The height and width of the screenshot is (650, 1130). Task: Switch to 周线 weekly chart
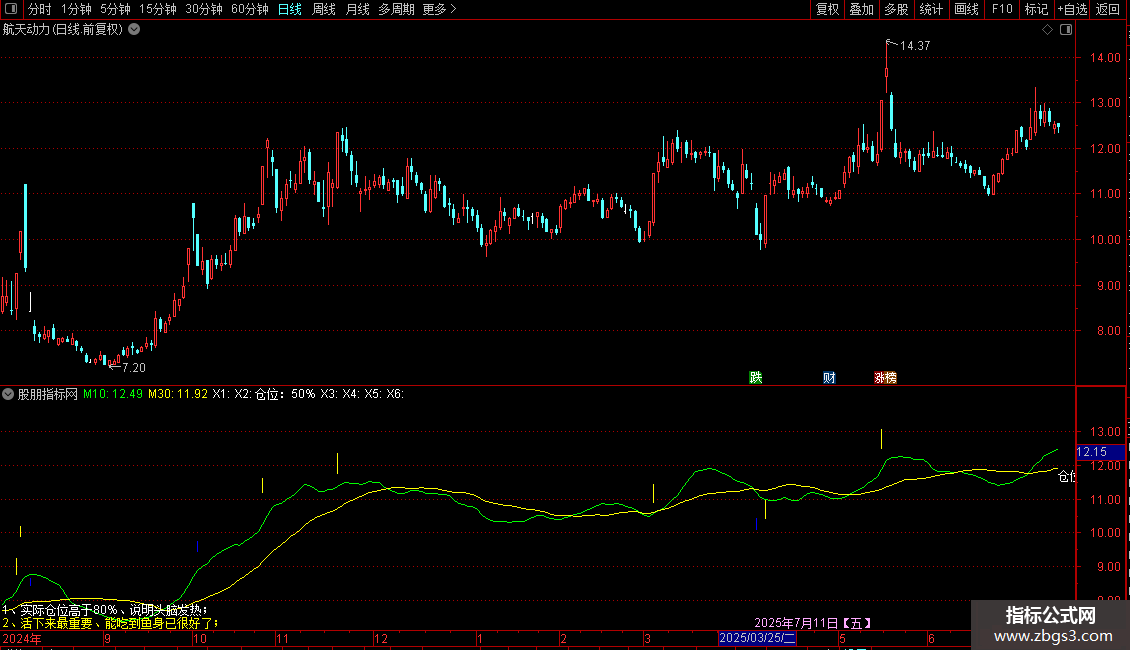pyautogui.click(x=324, y=9)
